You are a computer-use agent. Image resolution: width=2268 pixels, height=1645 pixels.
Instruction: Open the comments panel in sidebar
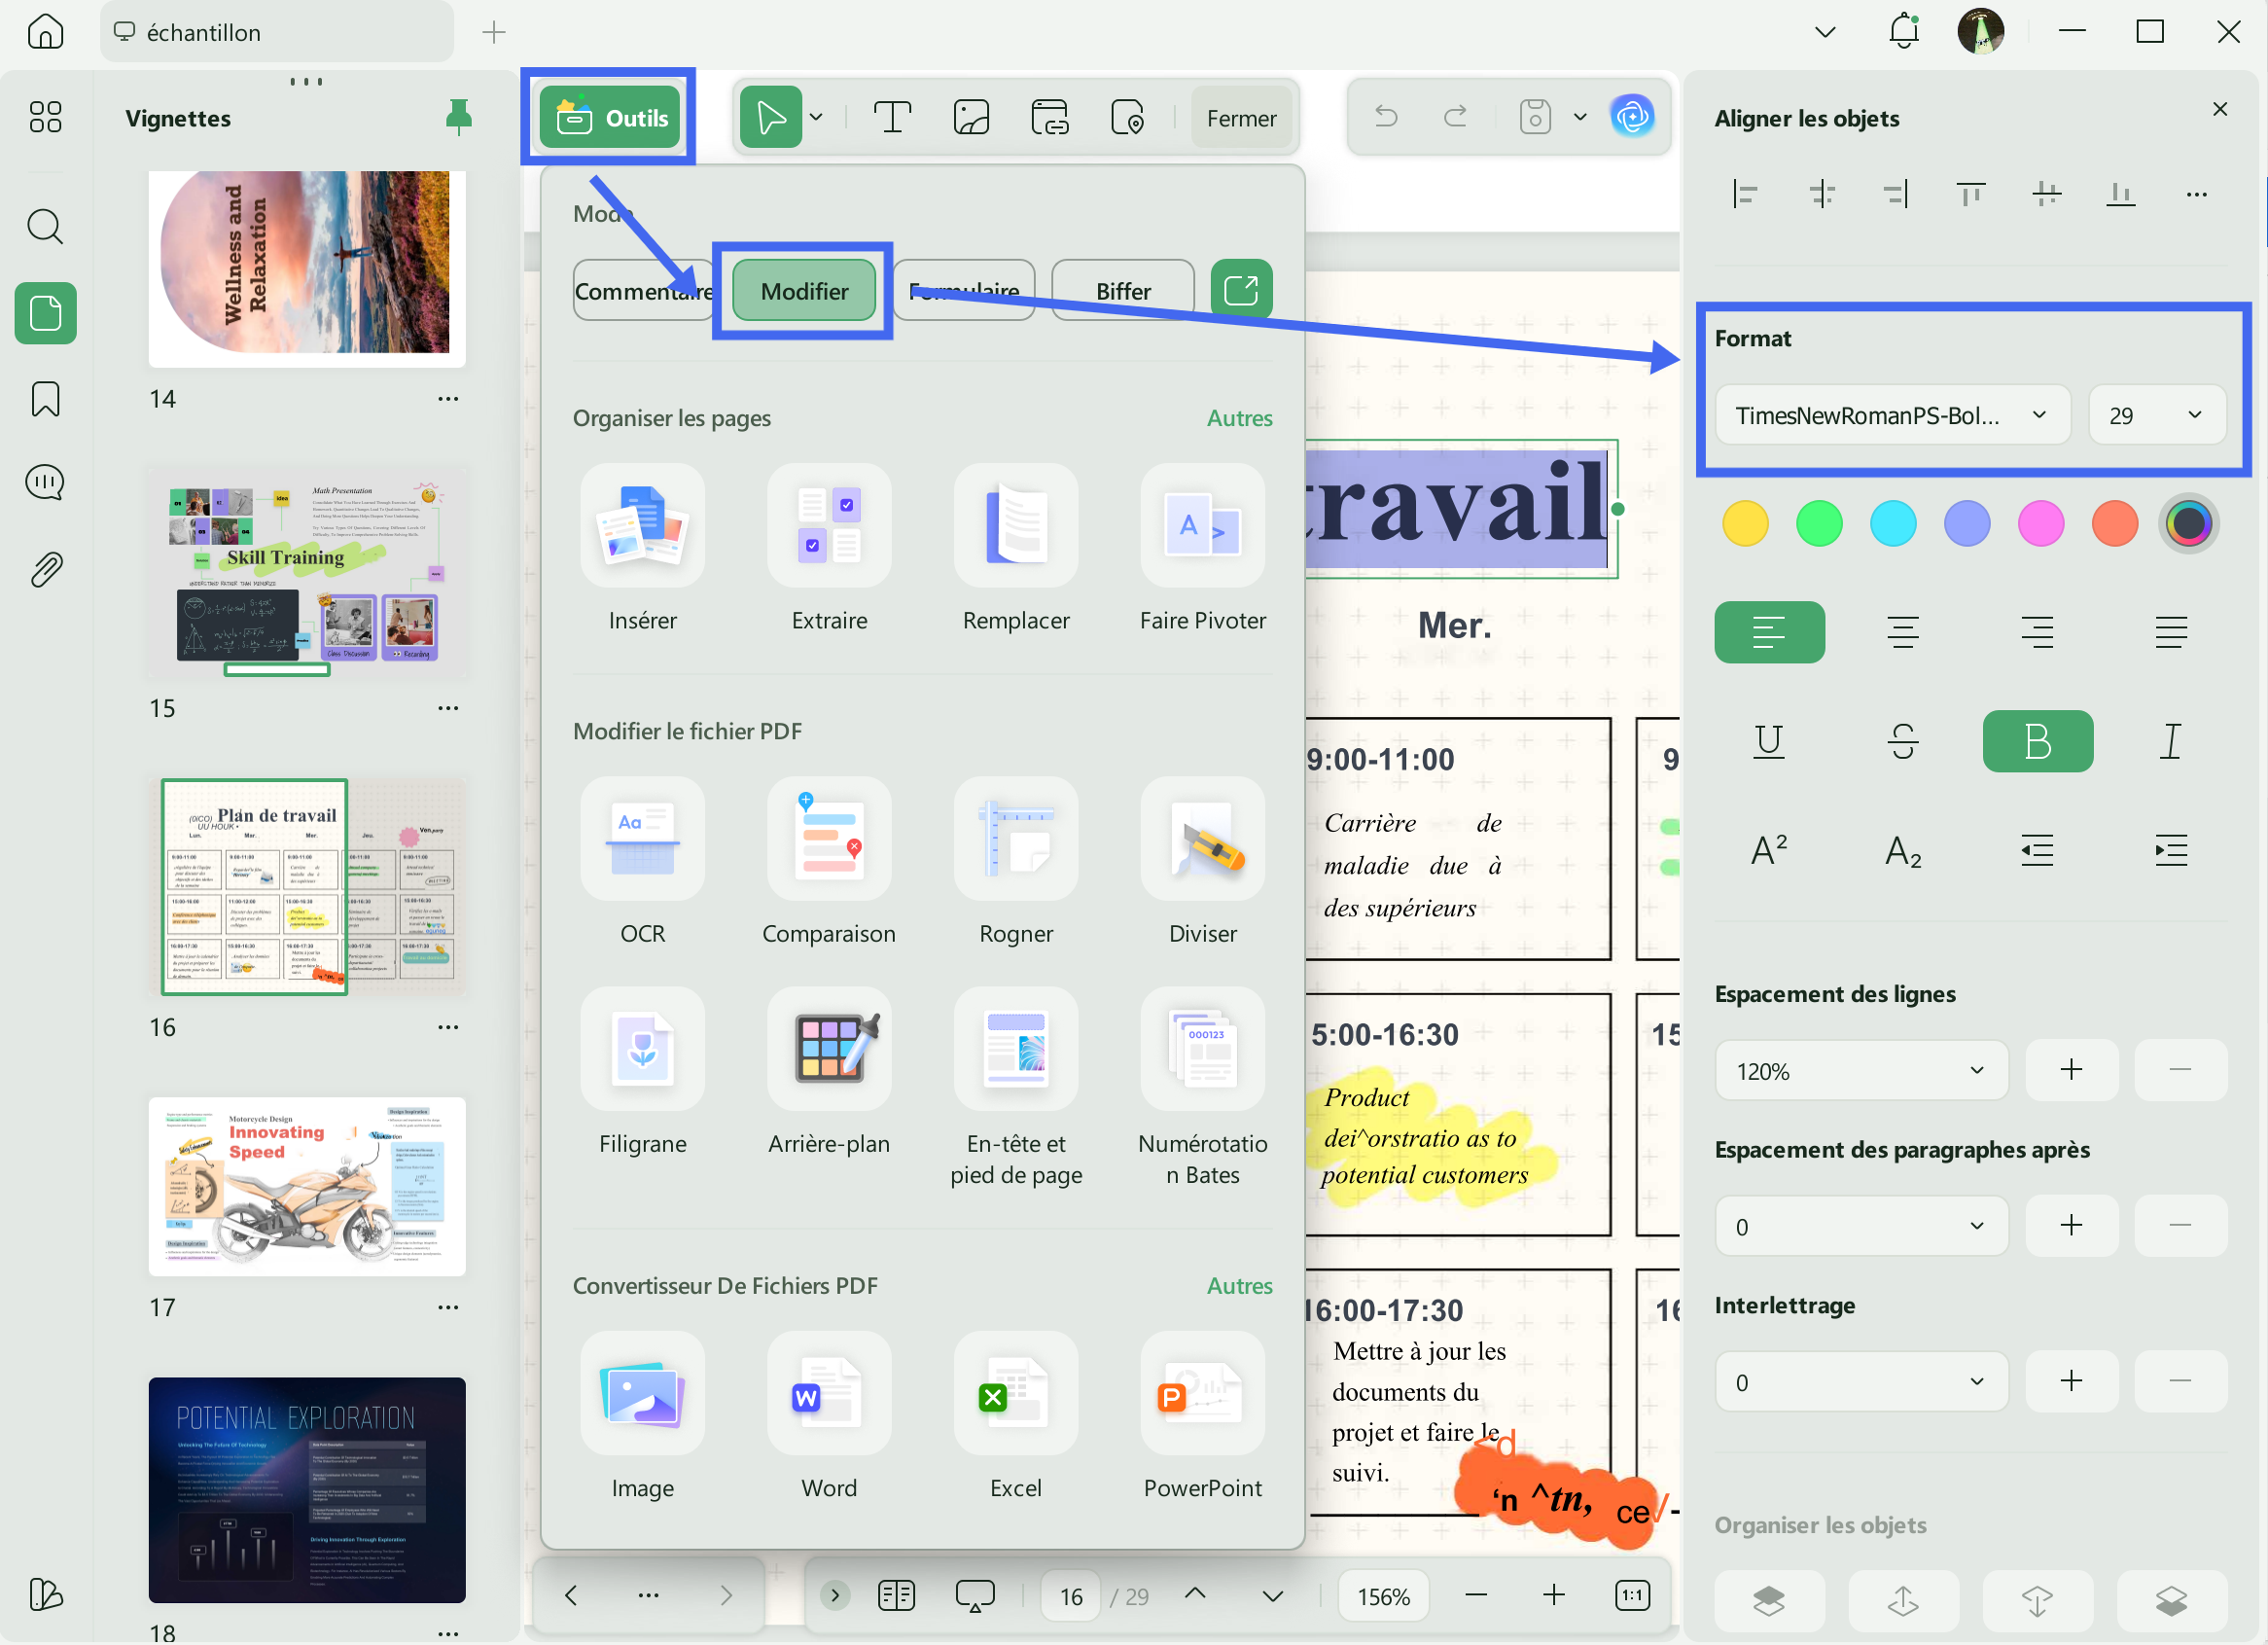[x=45, y=484]
